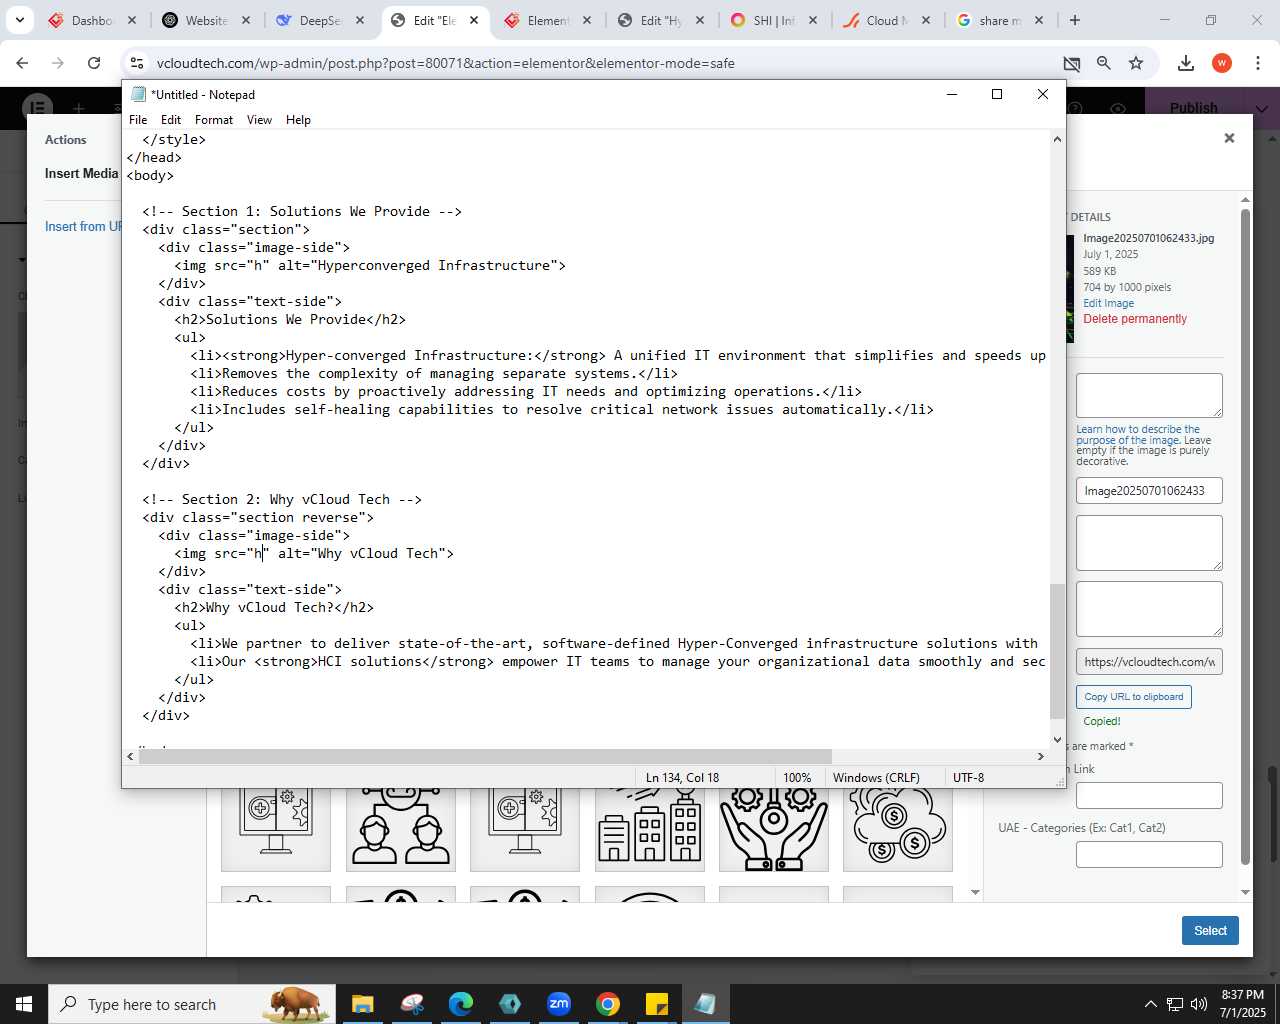Select the hands holding gear thumbnail
The width and height of the screenshot is (1280, 1024).
click(x=774, y=827)
